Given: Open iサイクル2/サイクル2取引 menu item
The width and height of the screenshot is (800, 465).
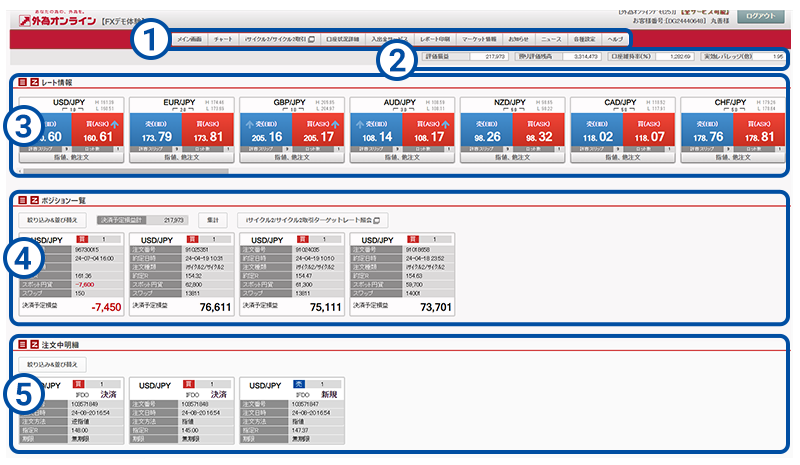Looking at the screenshot, I should pos(280,39).
